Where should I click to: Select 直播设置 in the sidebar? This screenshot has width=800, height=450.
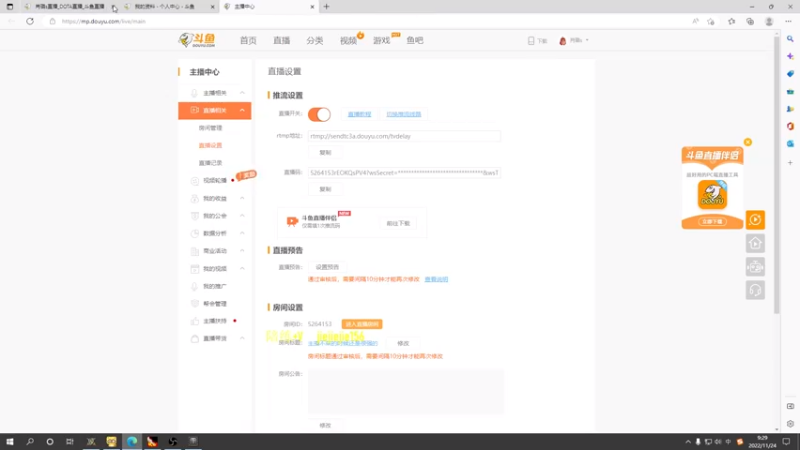pyautogui.click(x=210, y=145)
